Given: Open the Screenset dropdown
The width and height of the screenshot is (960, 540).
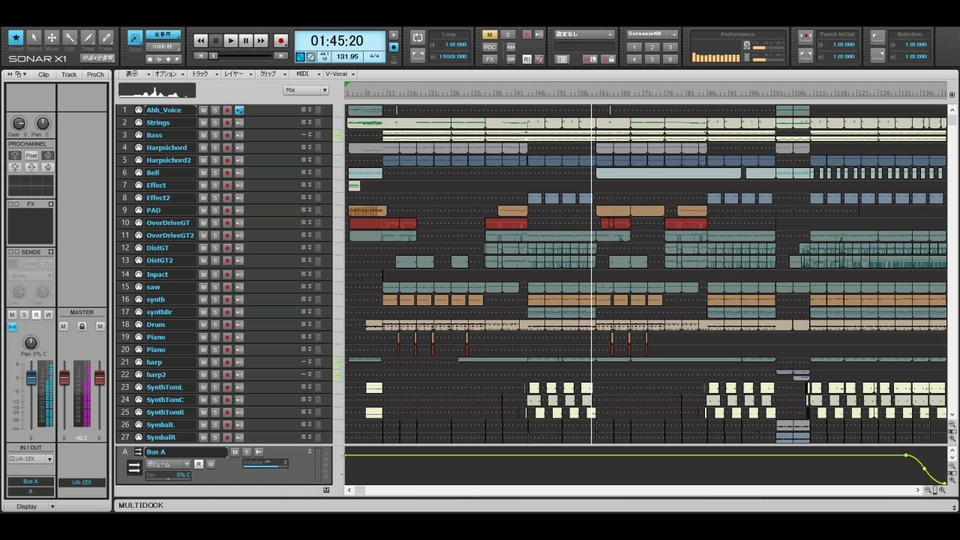Looking at the screenshot, I should [652, 34].
